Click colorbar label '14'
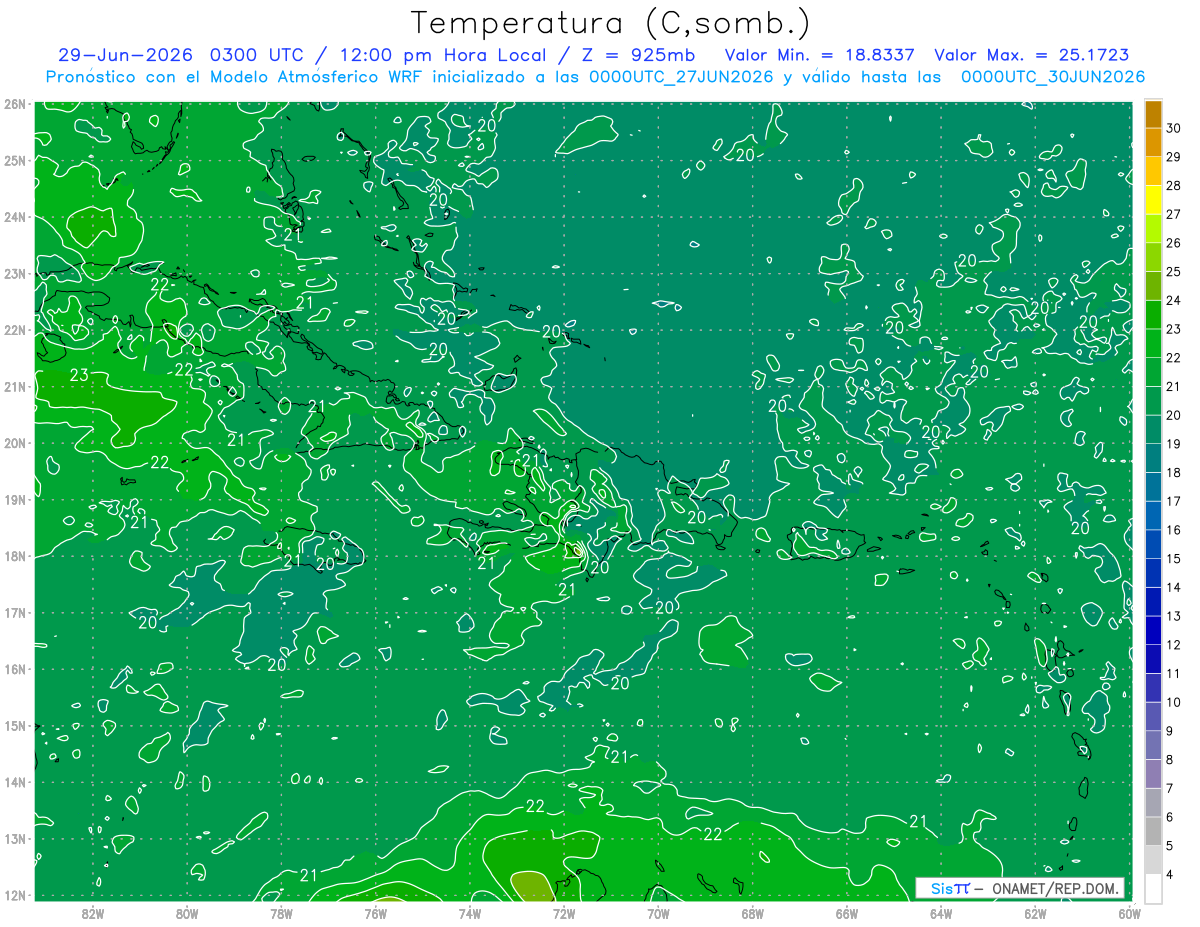 [1174, 587]
